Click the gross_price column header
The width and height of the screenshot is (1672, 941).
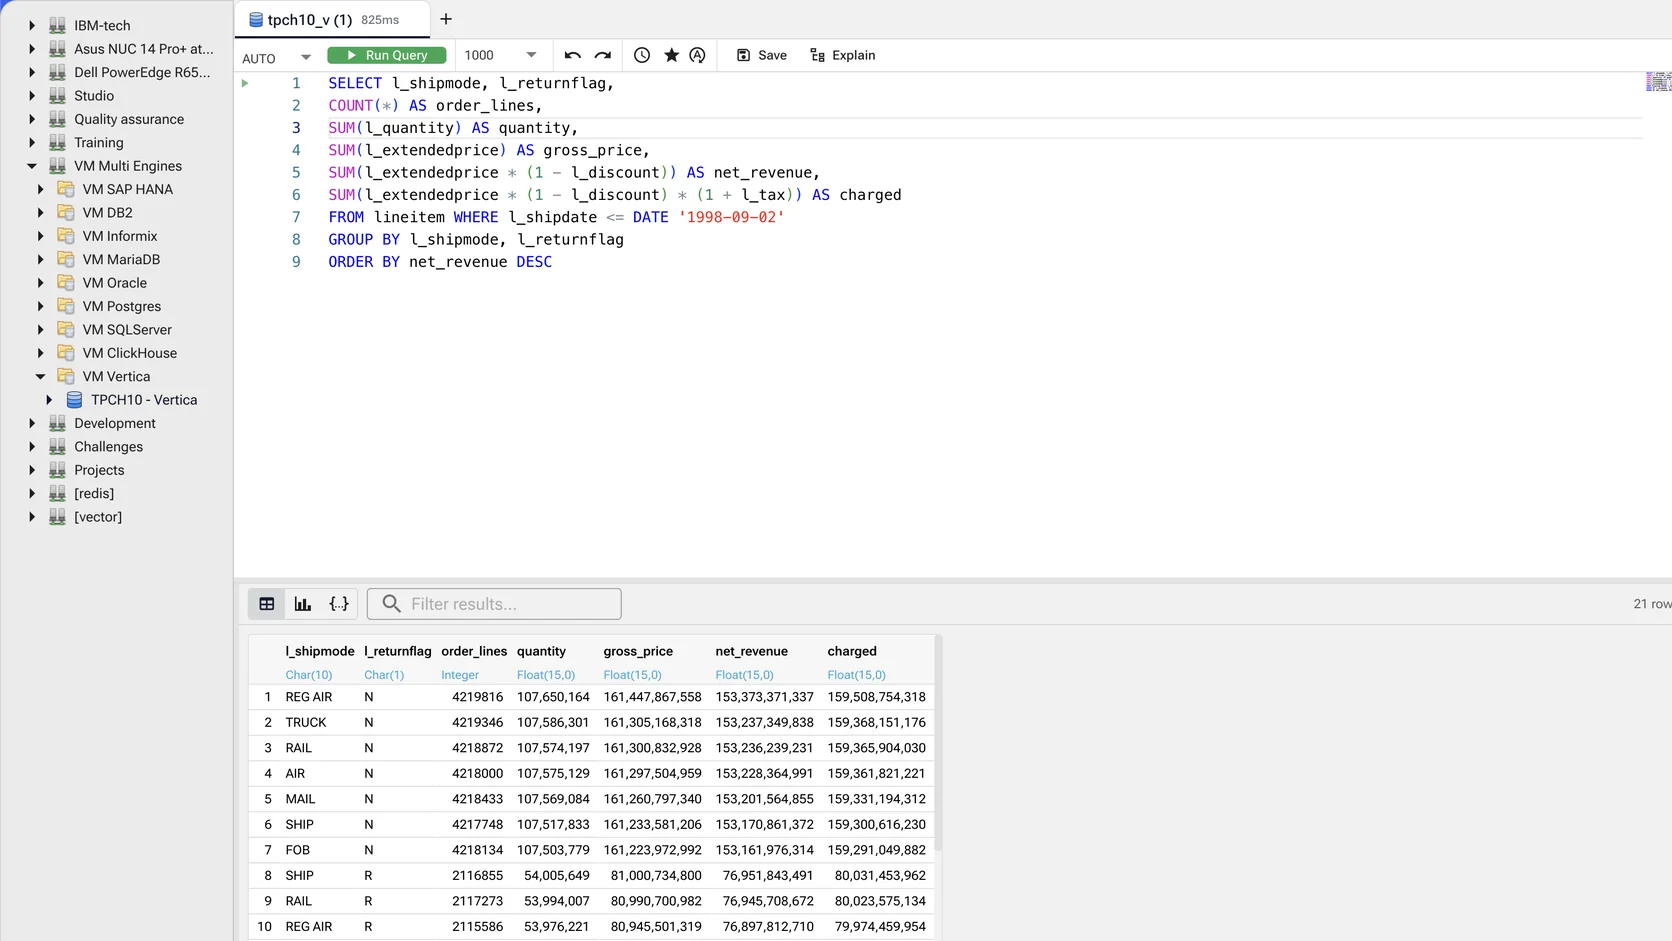(x=638, y=651)
